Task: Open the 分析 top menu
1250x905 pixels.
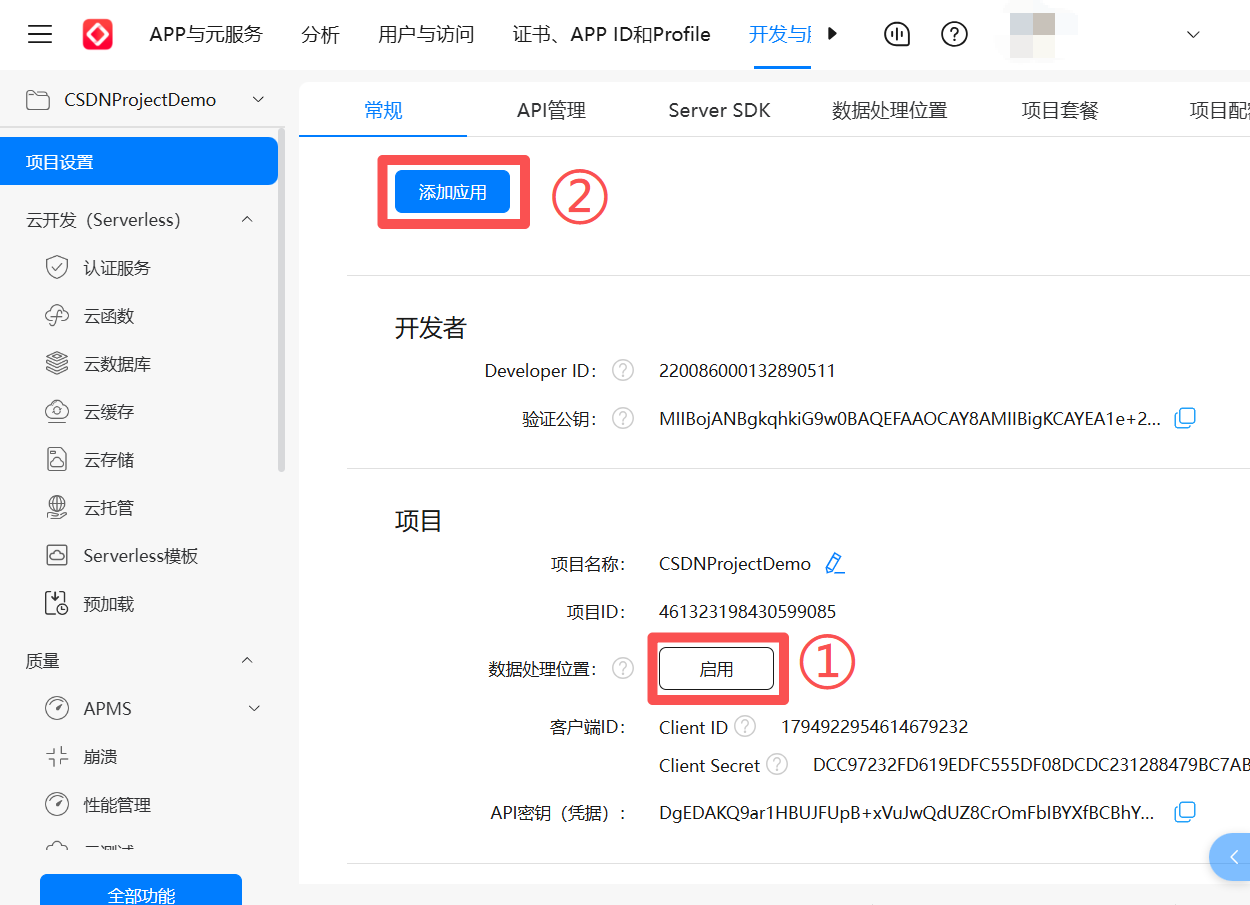Action: 320,35
